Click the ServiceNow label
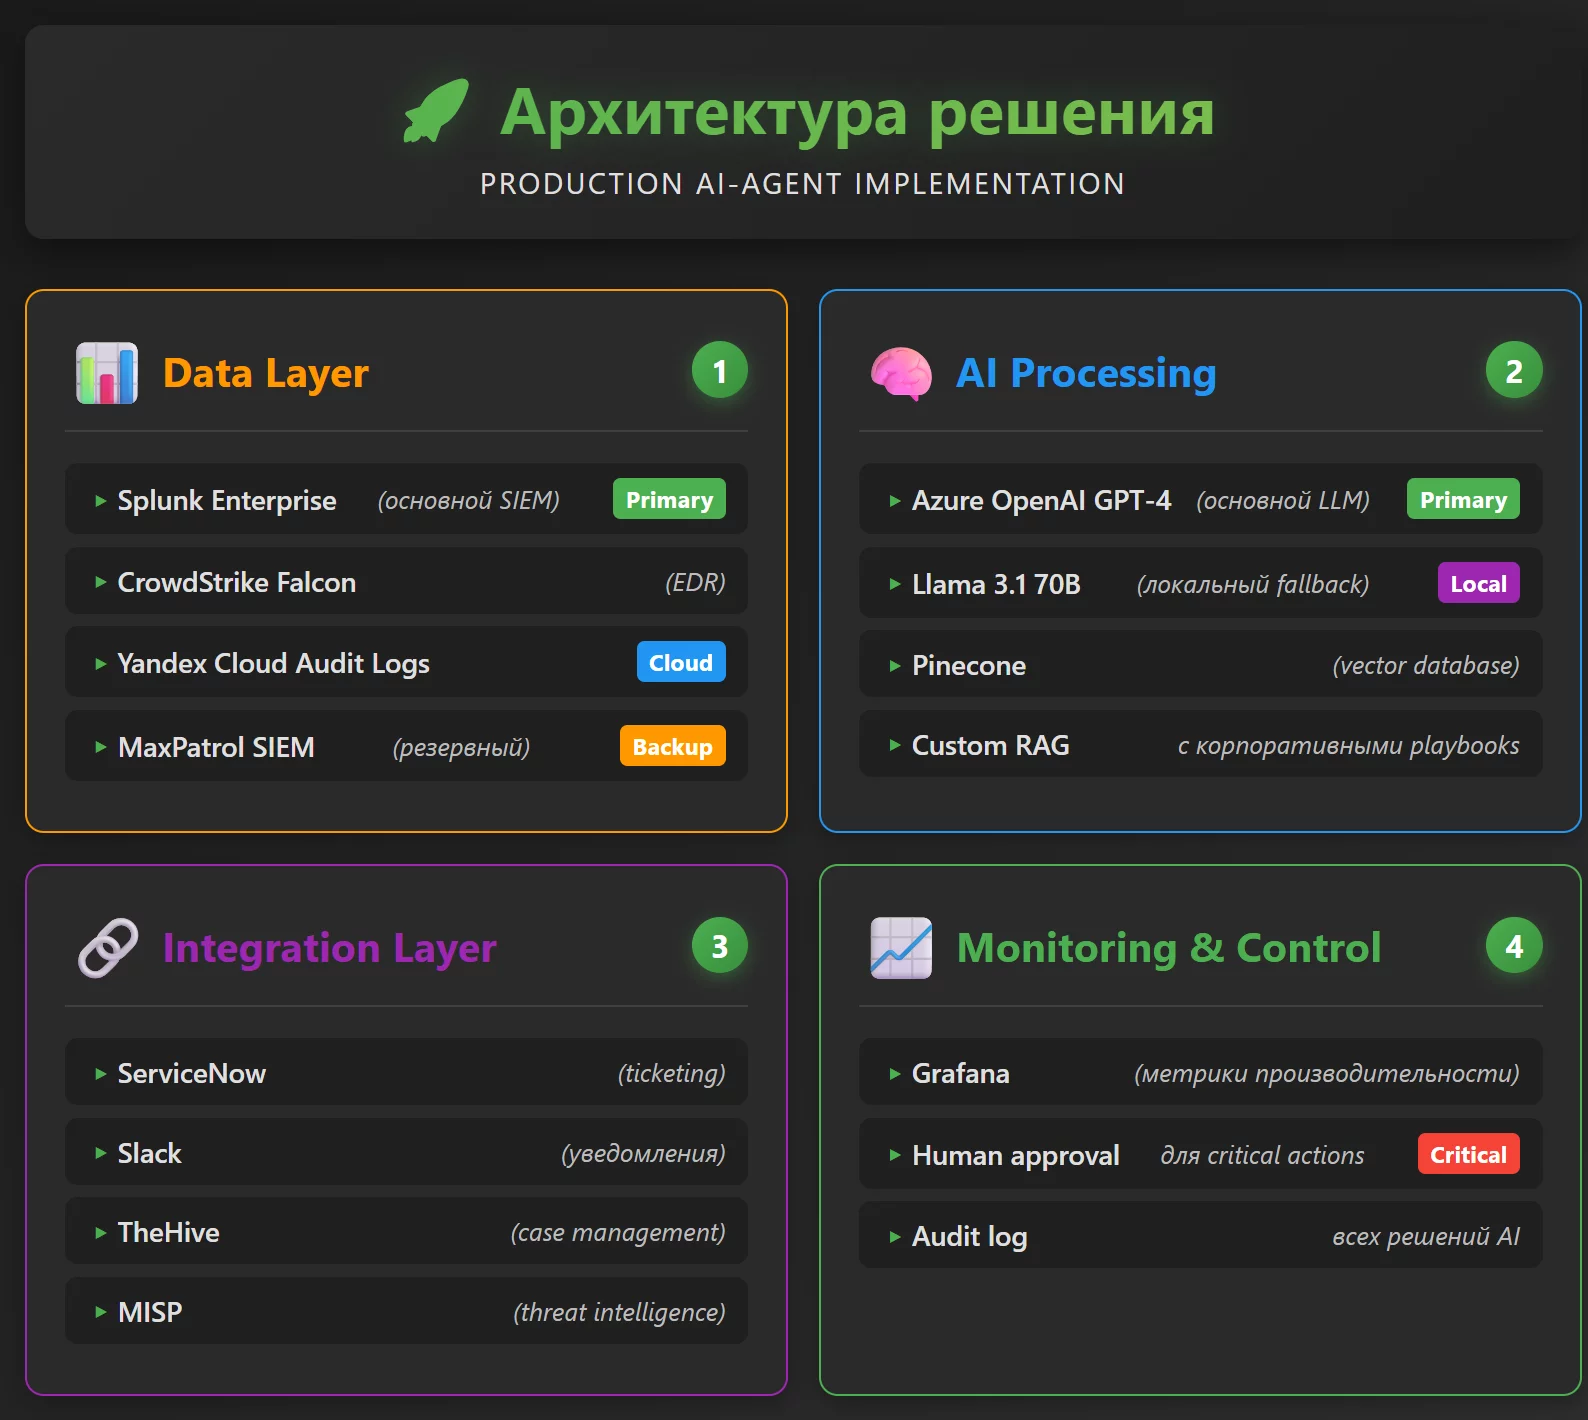The width and height of the screenshot is (1588, 1420). click(192, 1074)
